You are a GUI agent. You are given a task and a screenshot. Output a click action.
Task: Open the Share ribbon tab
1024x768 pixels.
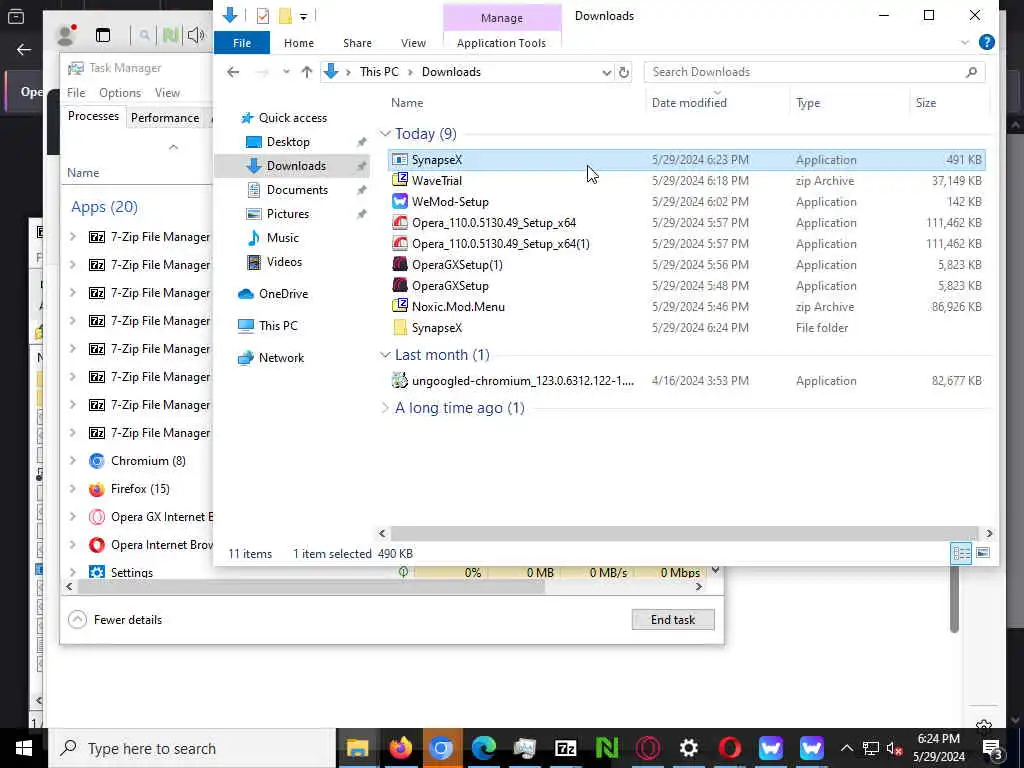click(x=357, y=43)
